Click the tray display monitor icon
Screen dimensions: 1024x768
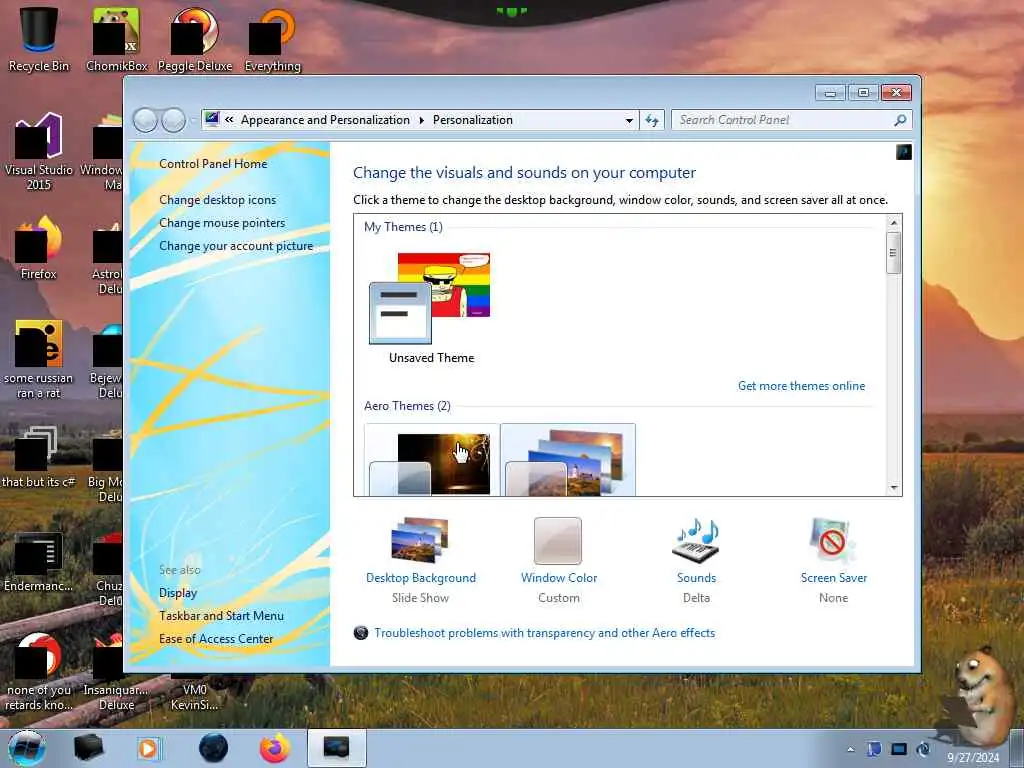899,749
